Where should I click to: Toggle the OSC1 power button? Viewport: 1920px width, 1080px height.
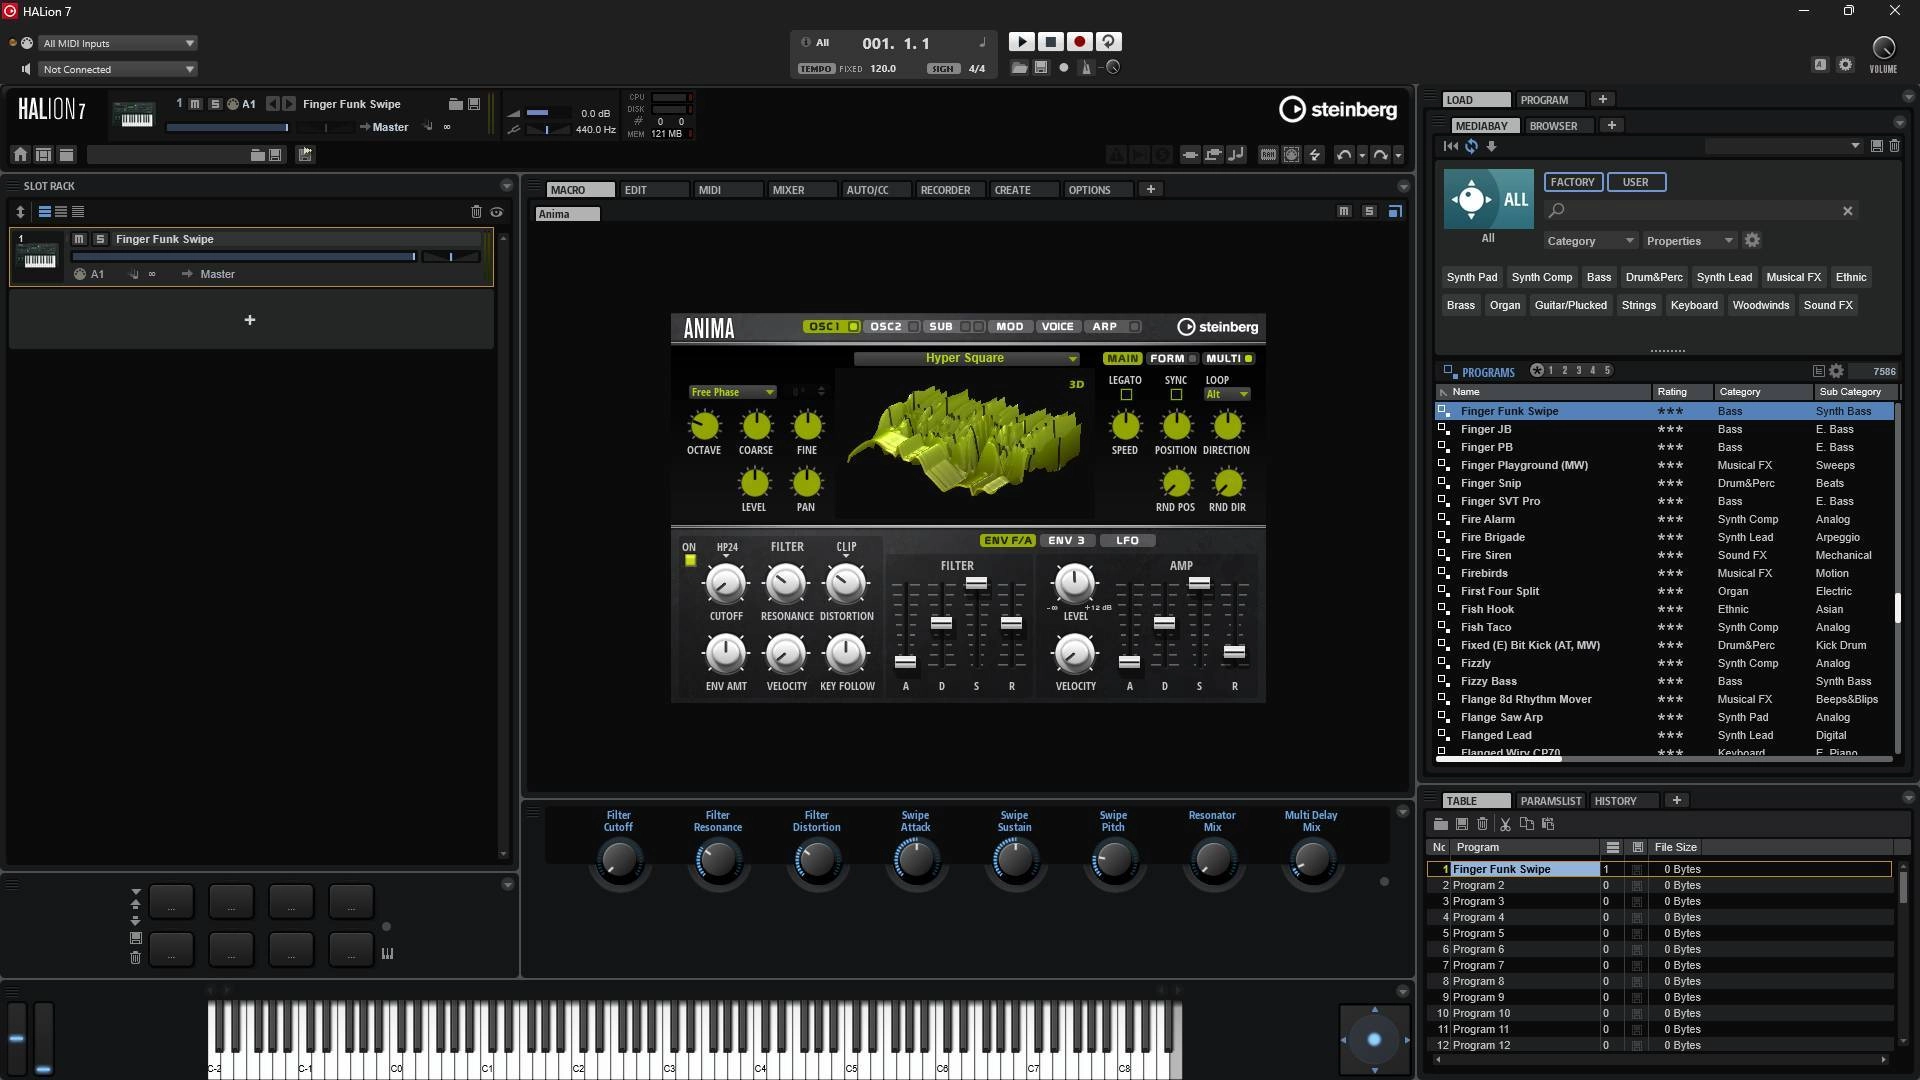[853, 326]
